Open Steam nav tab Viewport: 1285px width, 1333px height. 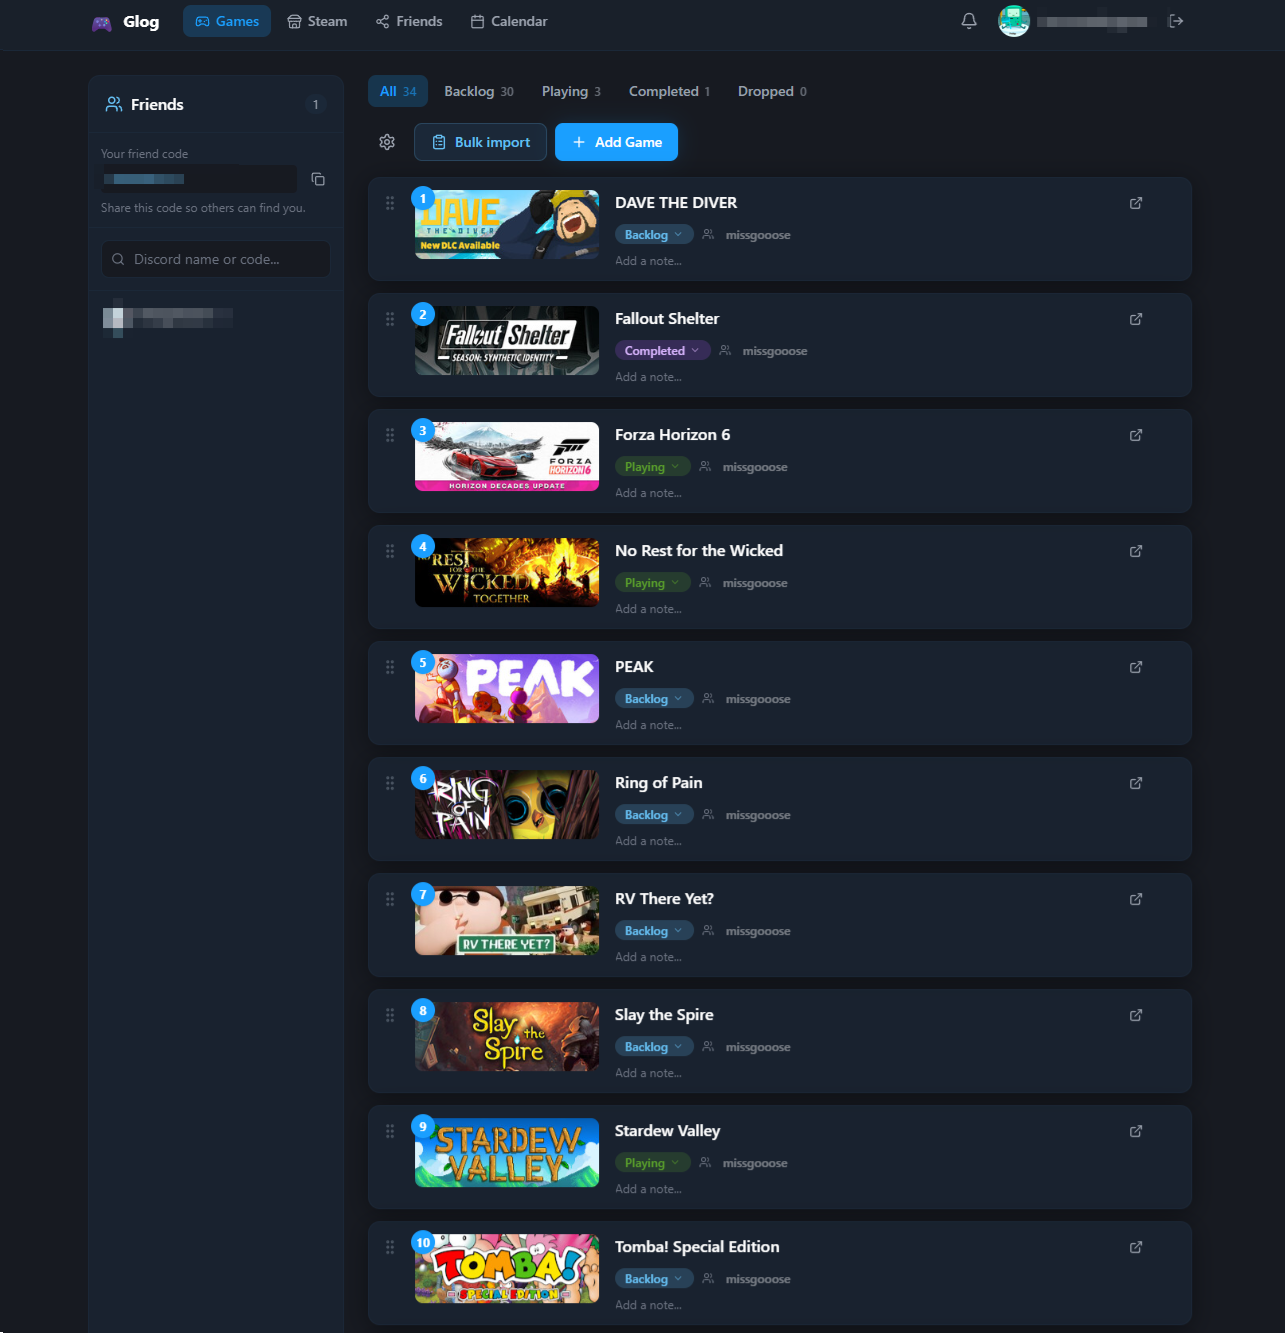pyautogui.click(x=317, y=21)
